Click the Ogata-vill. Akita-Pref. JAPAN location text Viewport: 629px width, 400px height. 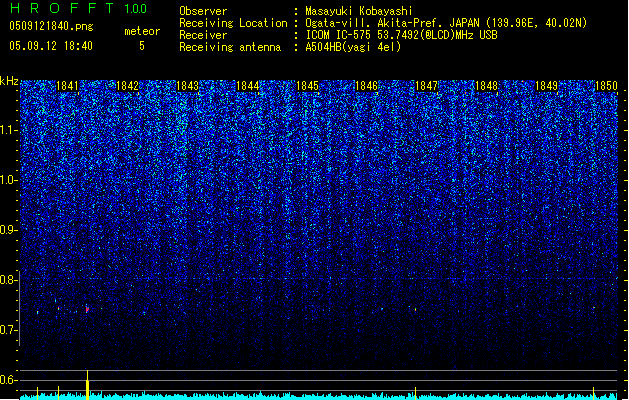point(446,23)
